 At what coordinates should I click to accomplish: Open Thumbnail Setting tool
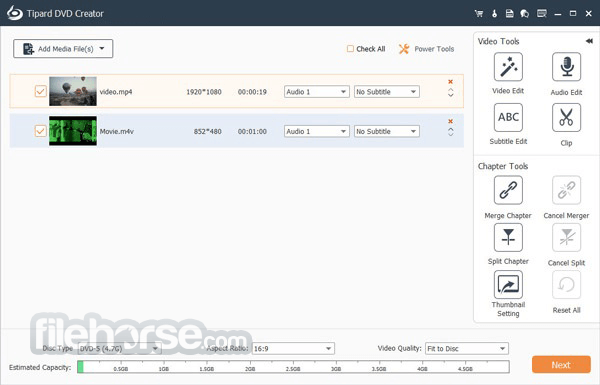pyautogui.click(x=508, y=285)
